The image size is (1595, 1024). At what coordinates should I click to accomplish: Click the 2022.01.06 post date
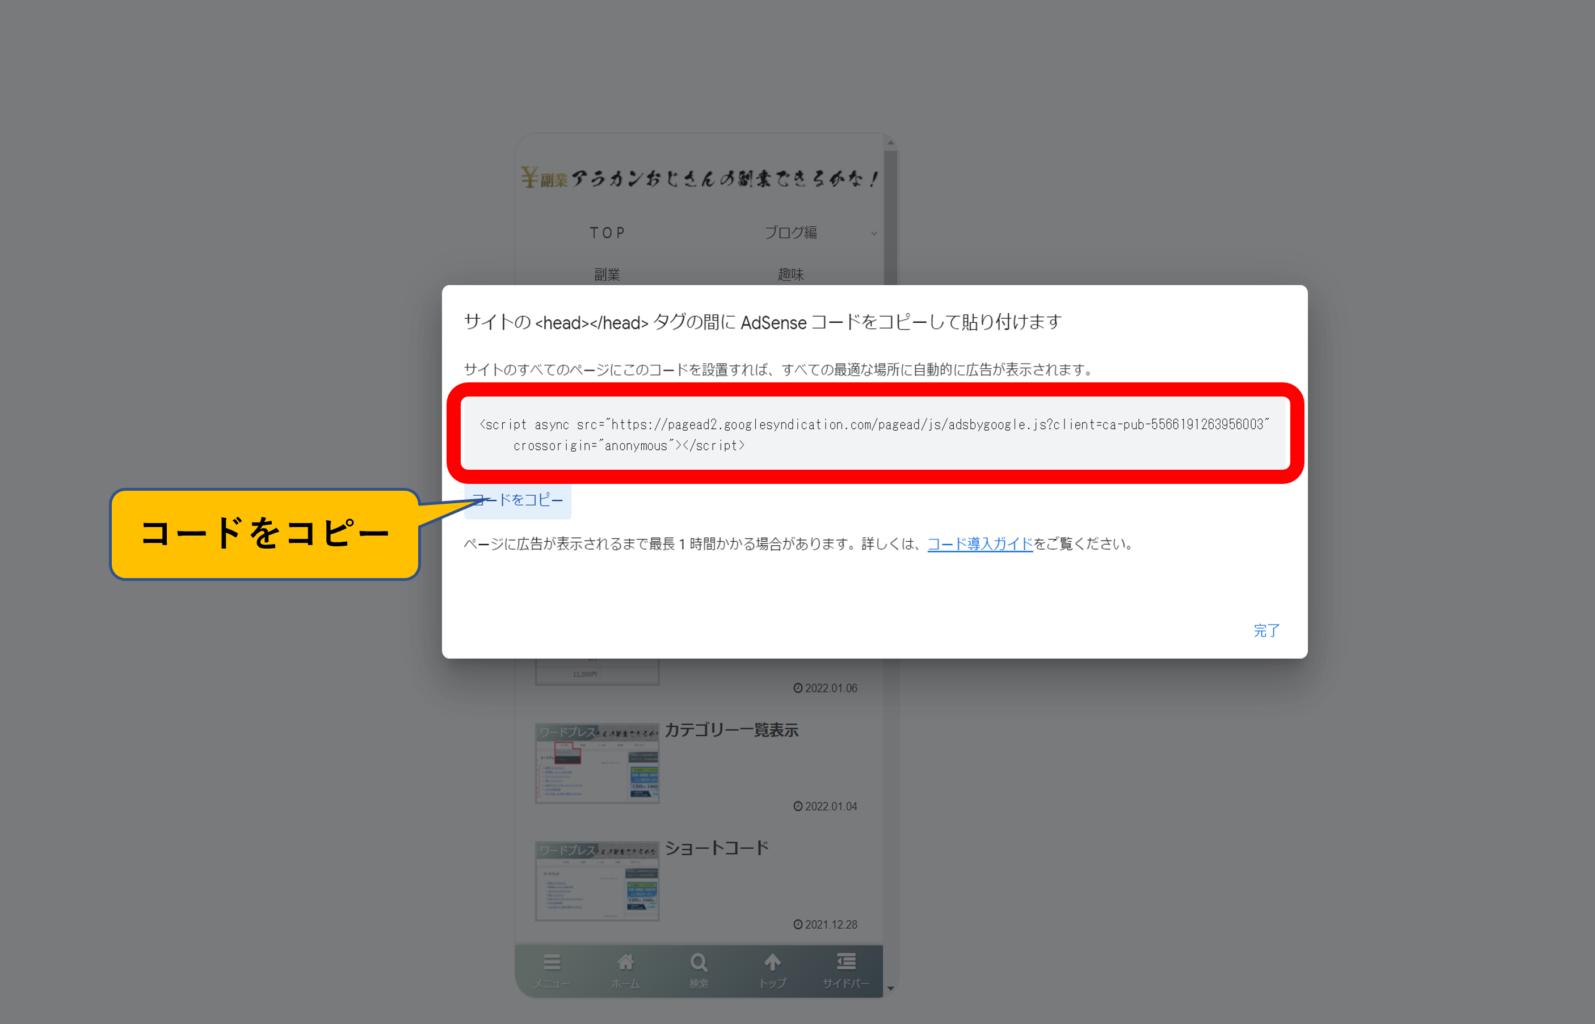click(825, 688)
